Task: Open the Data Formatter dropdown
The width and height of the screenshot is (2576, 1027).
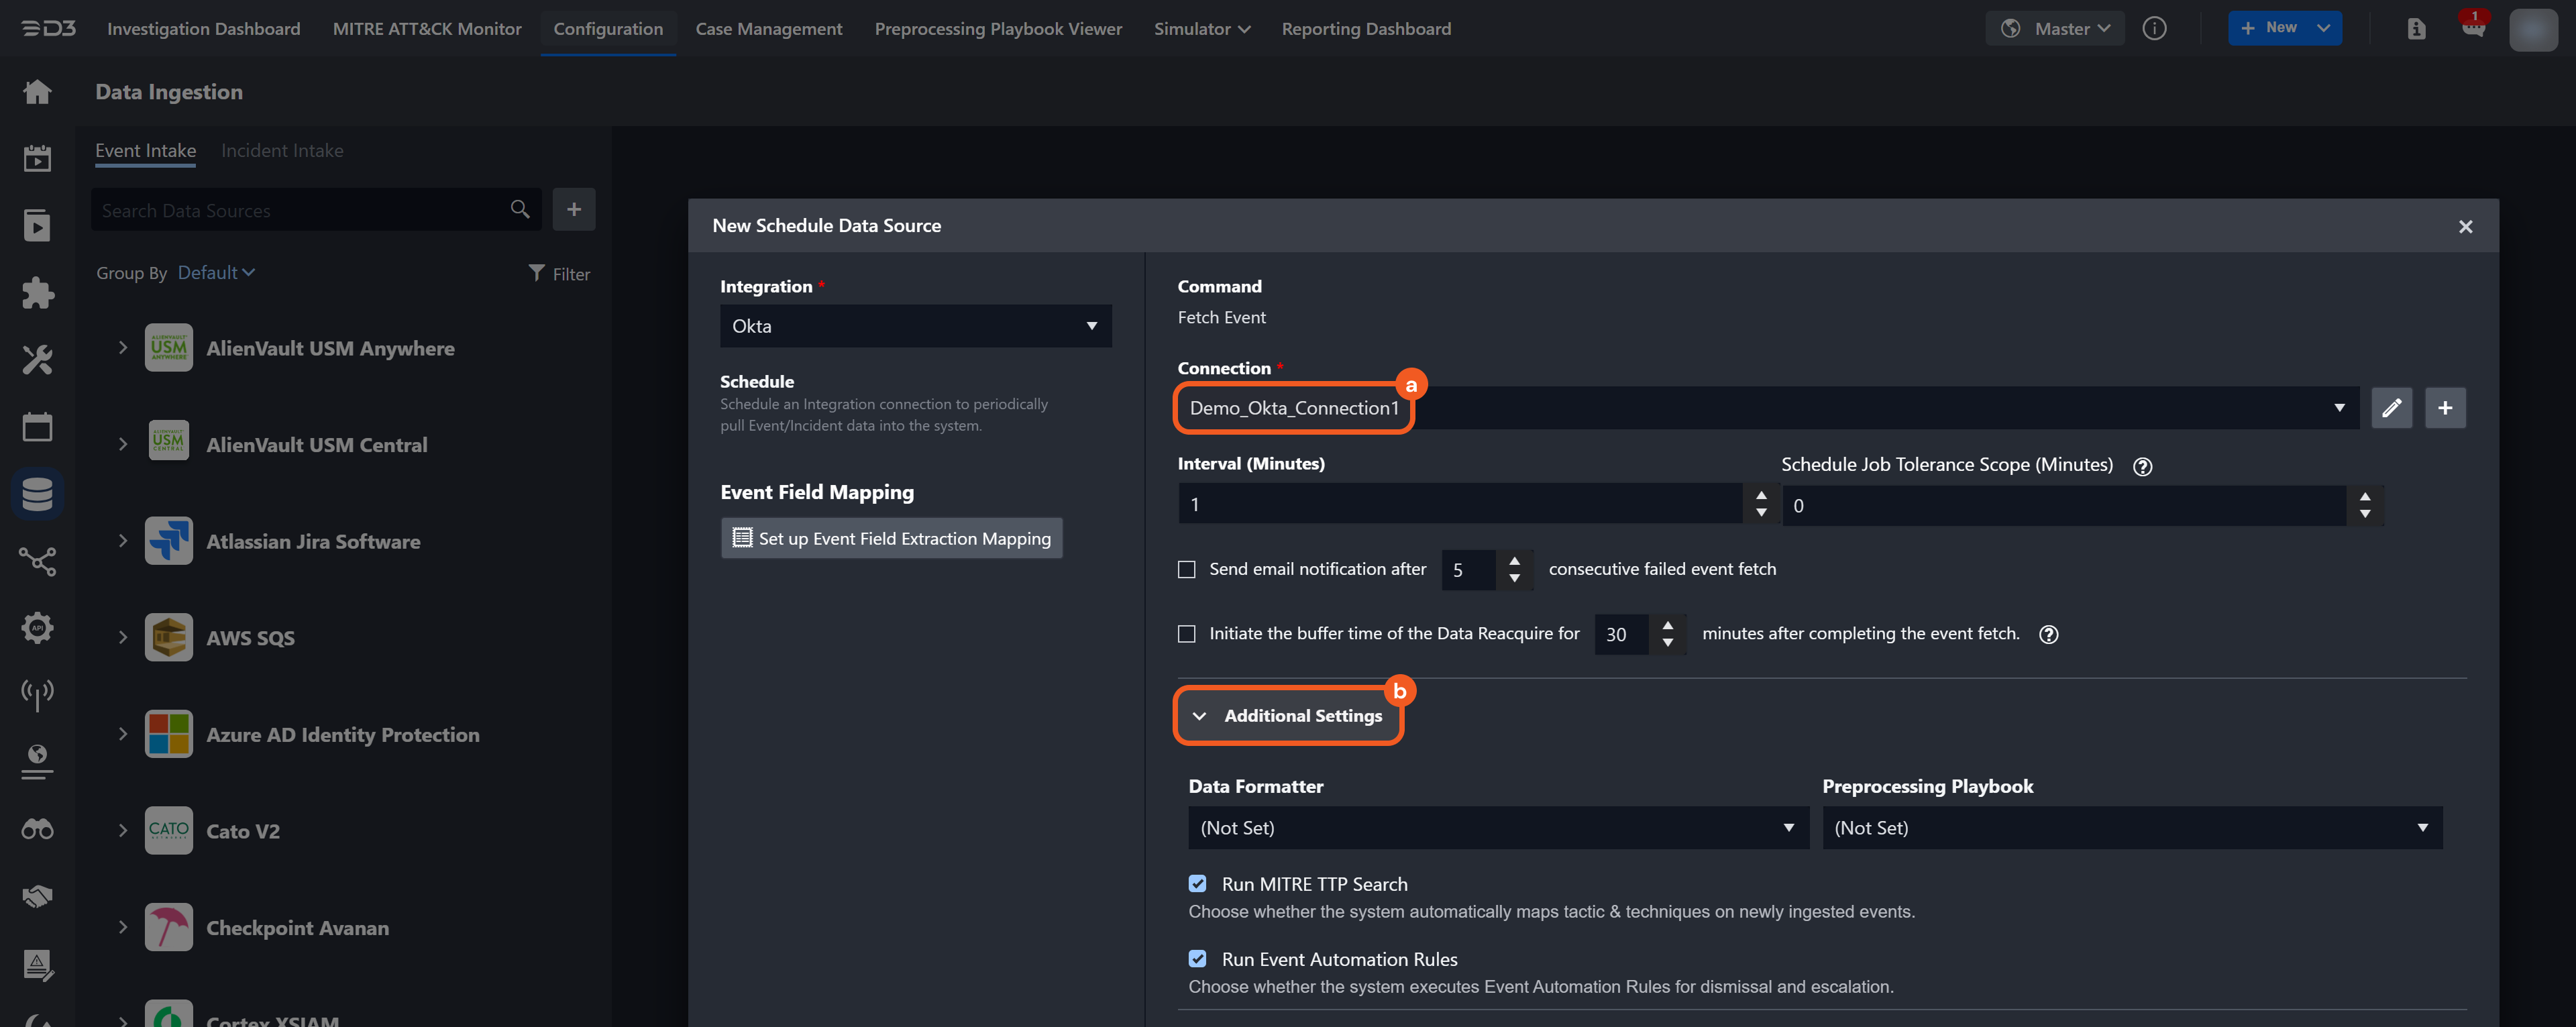Action: [1497, 828]
